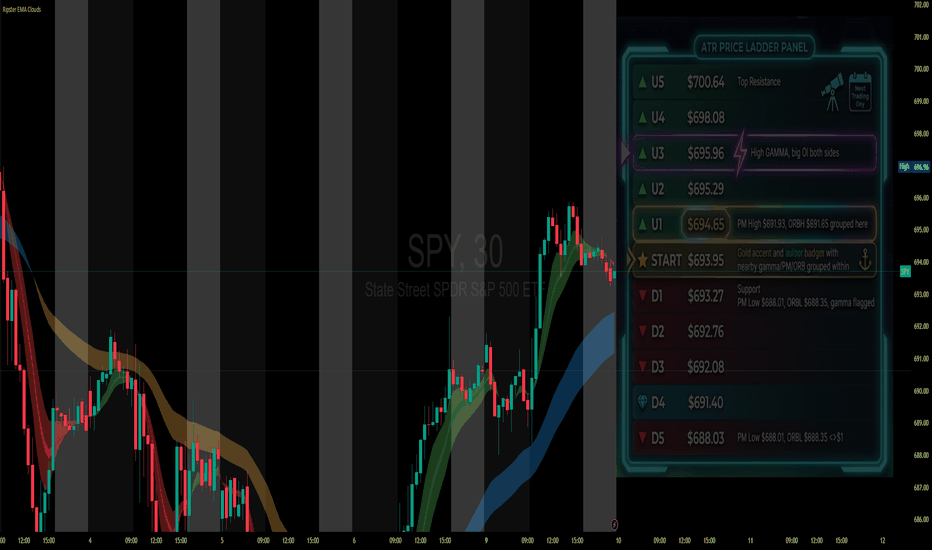Click the red down triangle beside D5
This screenshot has width=932, height=550.
[643, 438]
